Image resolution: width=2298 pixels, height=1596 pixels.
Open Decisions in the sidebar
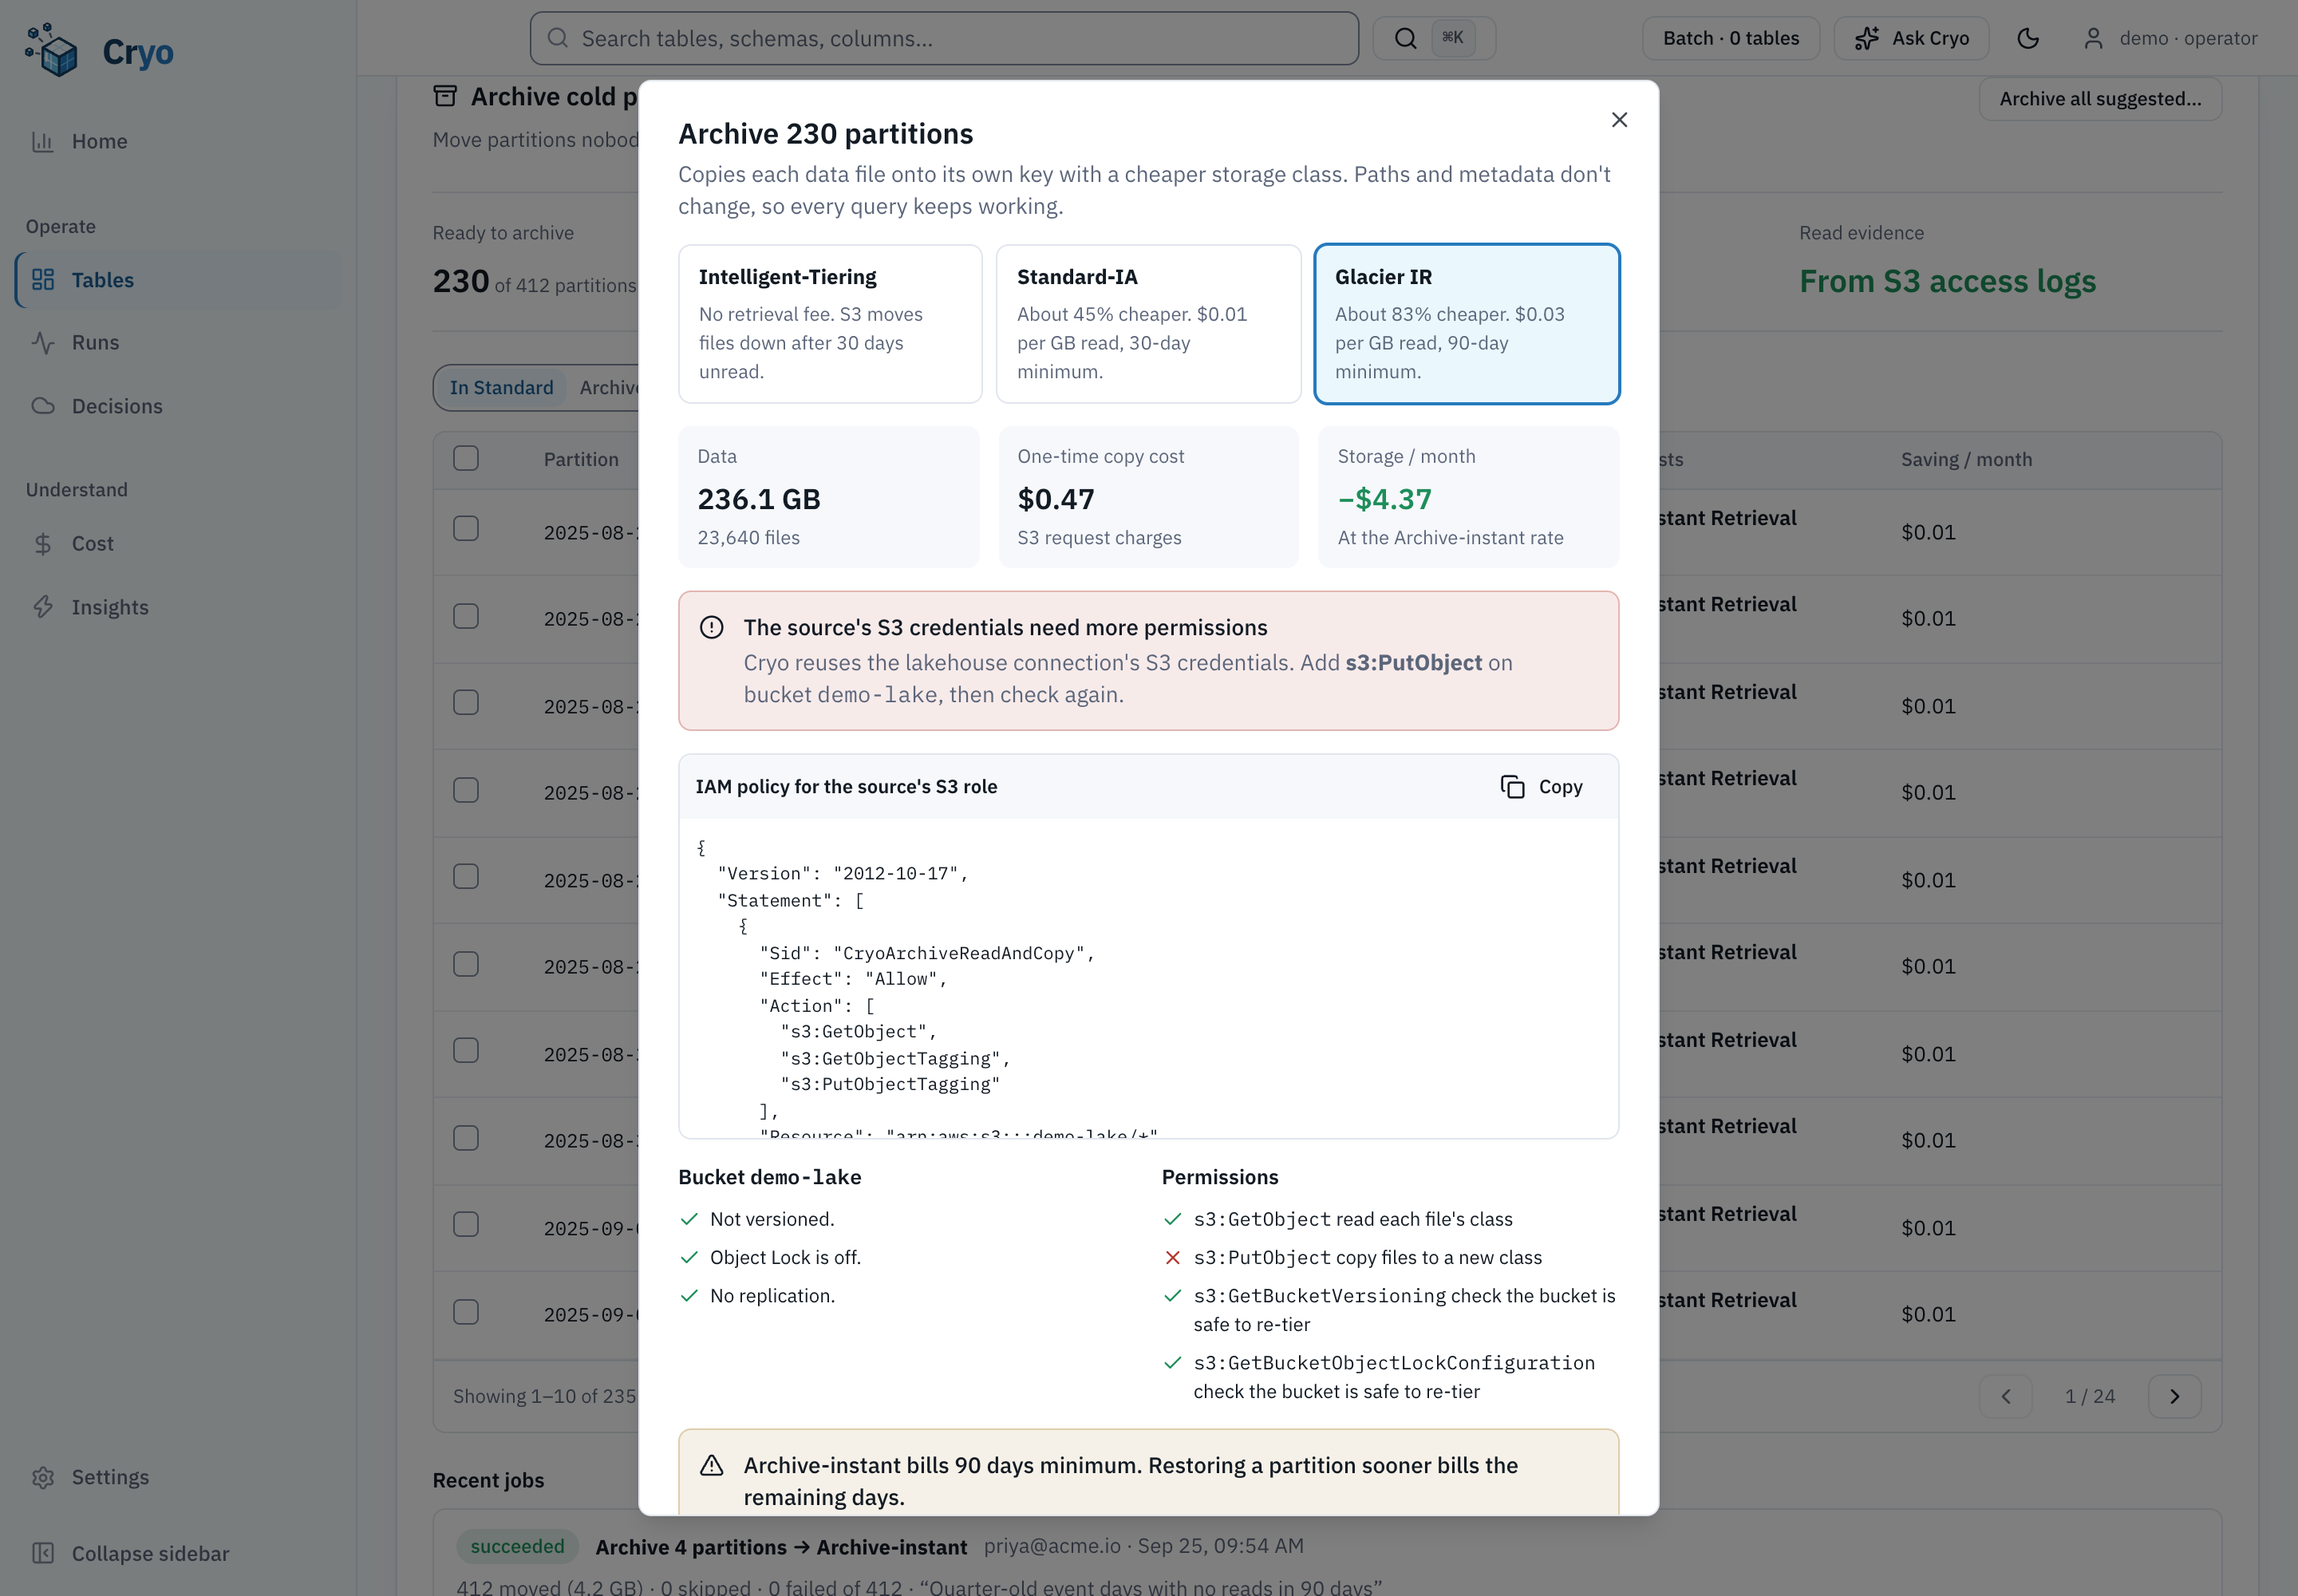(x=178, y=406)
